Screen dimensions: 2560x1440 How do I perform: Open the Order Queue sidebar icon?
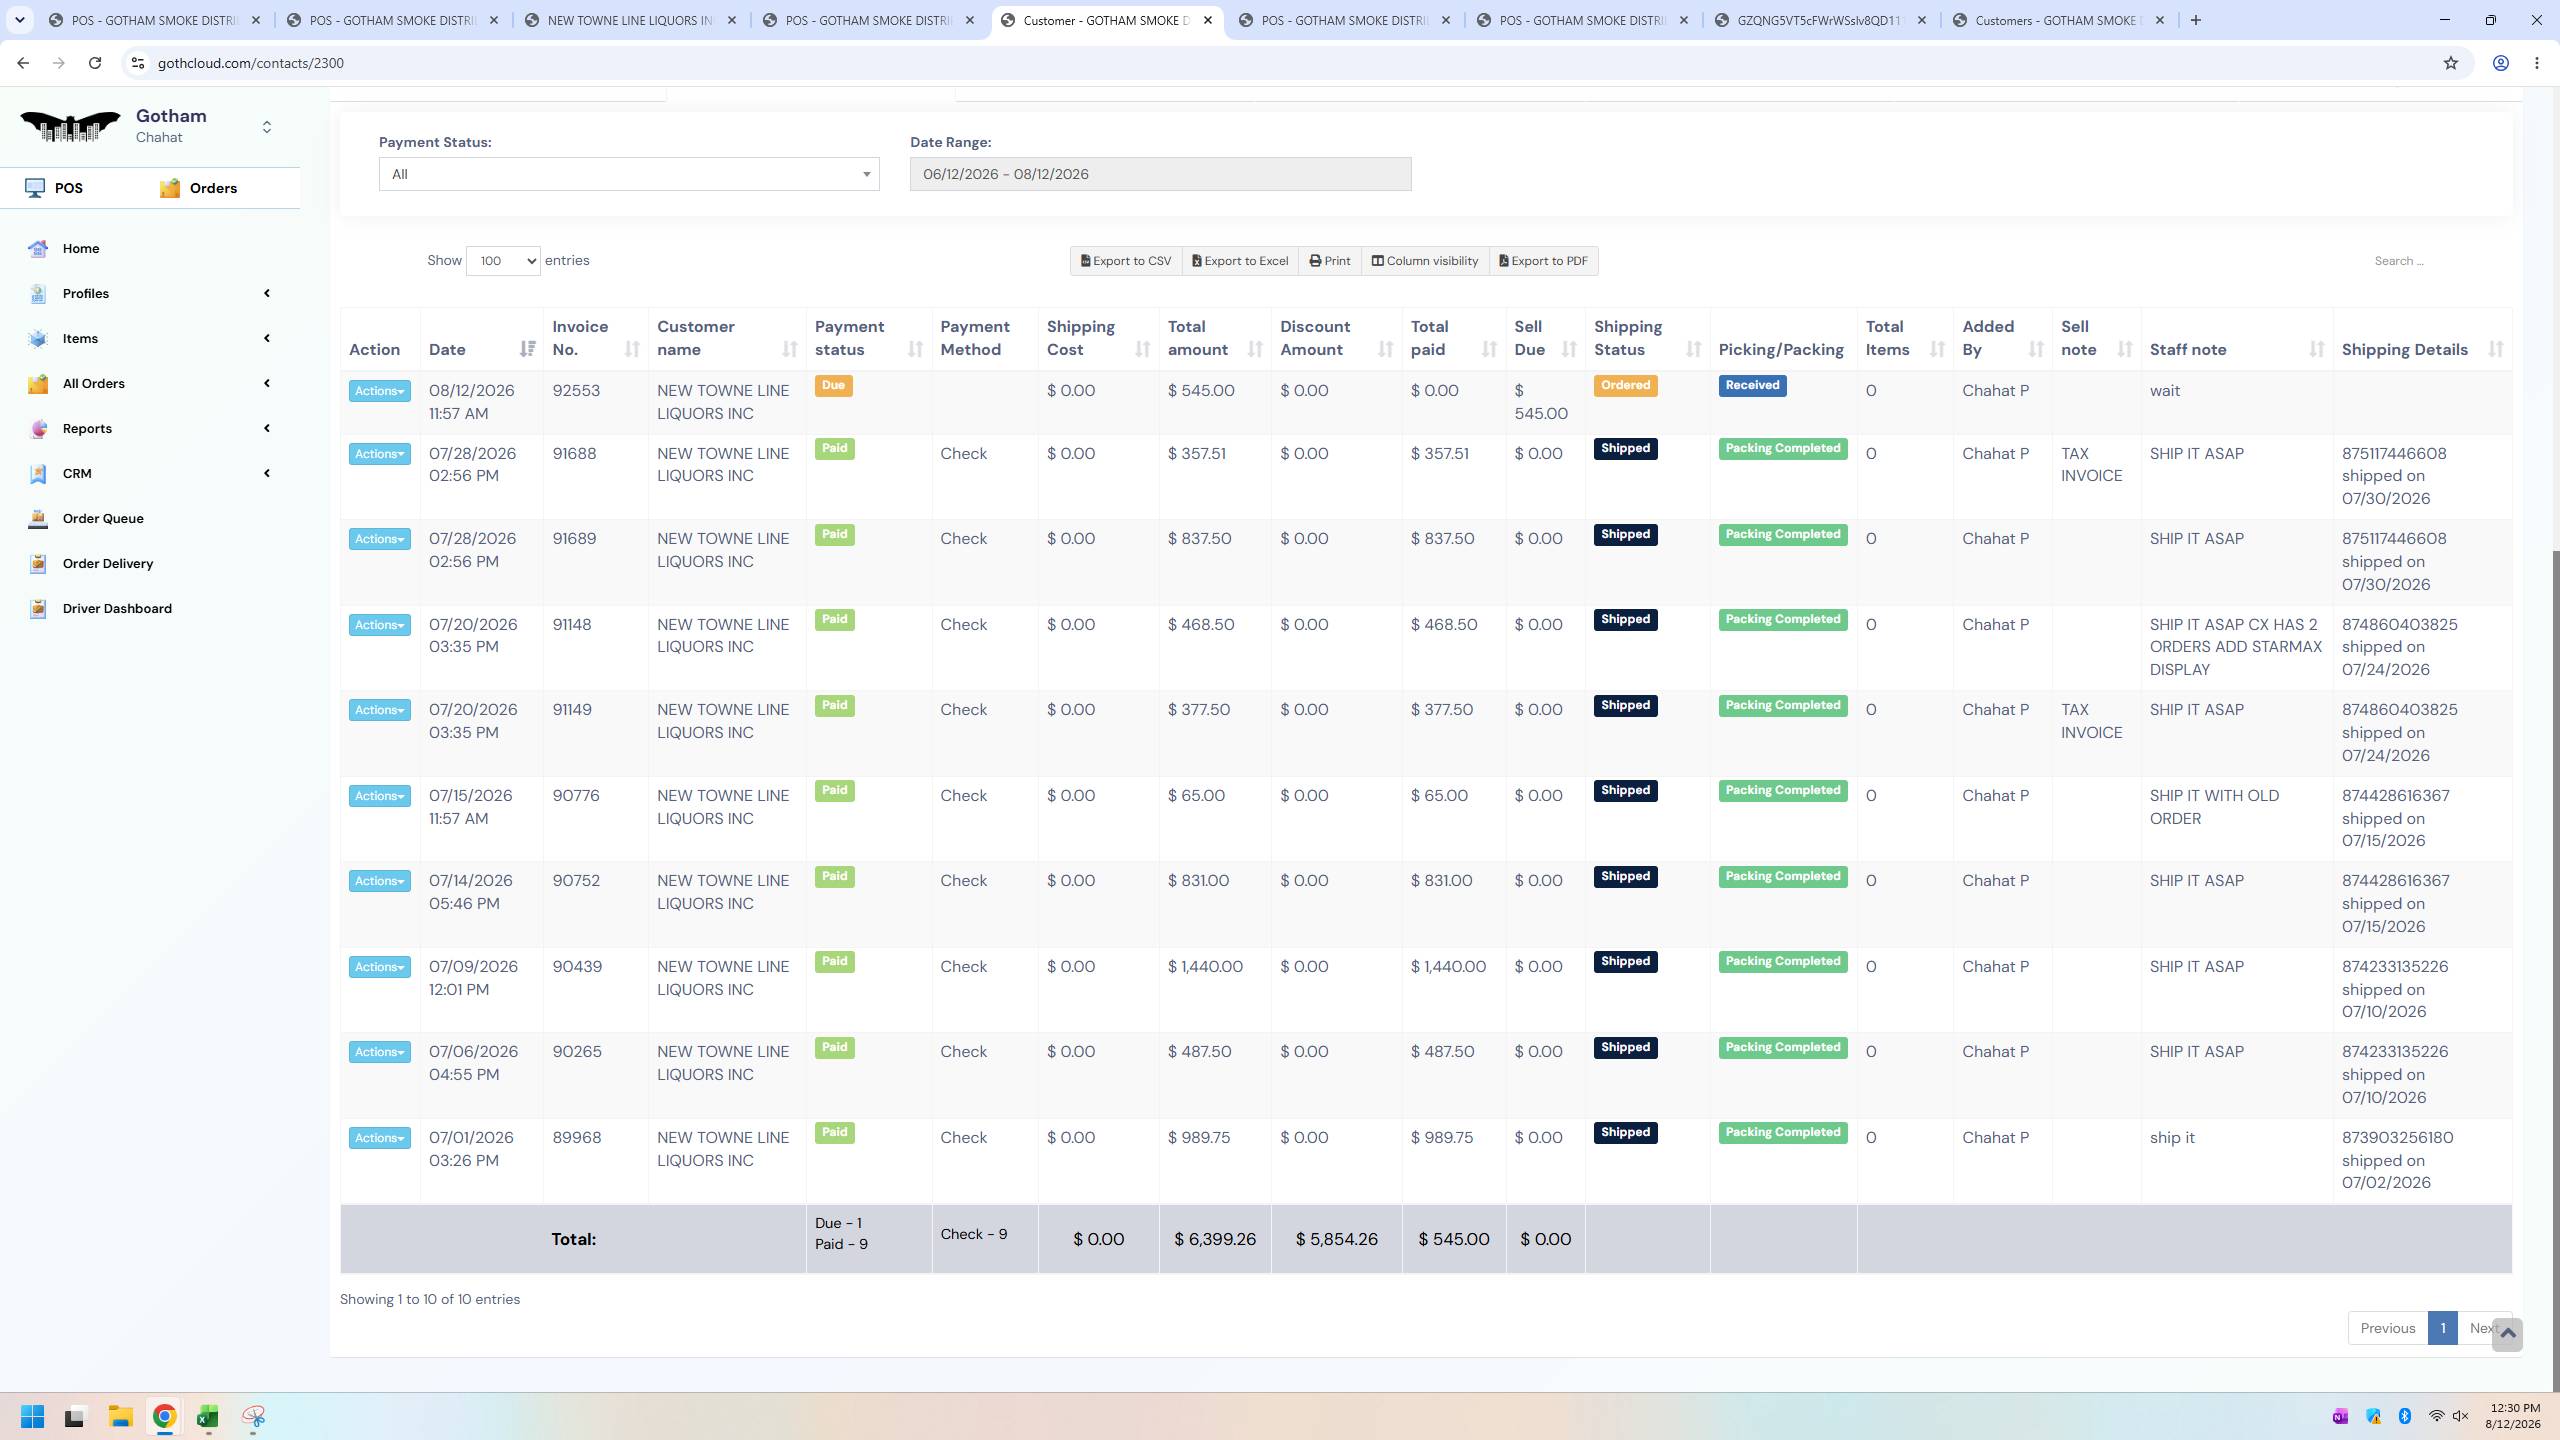click(38, 518)
